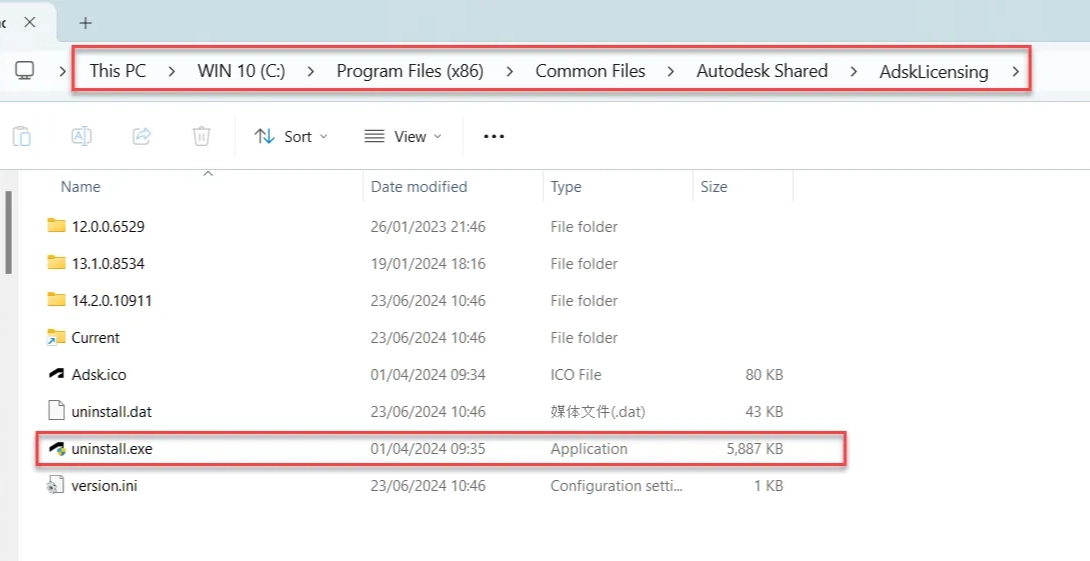This screenshot has height=561, width=1090.
Task: Click the uninstall.exe file name
Action: [x=112, y=448]
